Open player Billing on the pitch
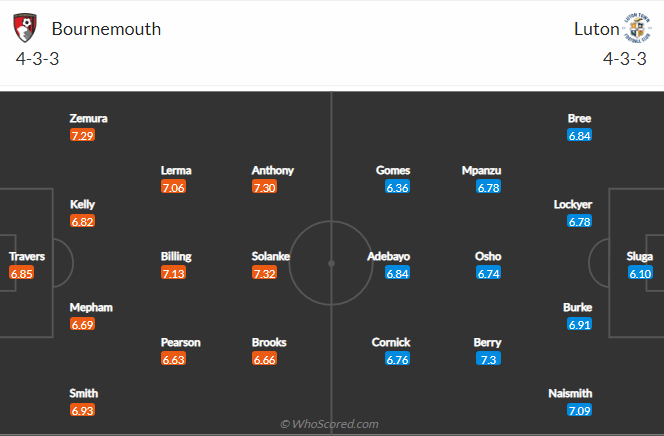 tap(176, 257)
